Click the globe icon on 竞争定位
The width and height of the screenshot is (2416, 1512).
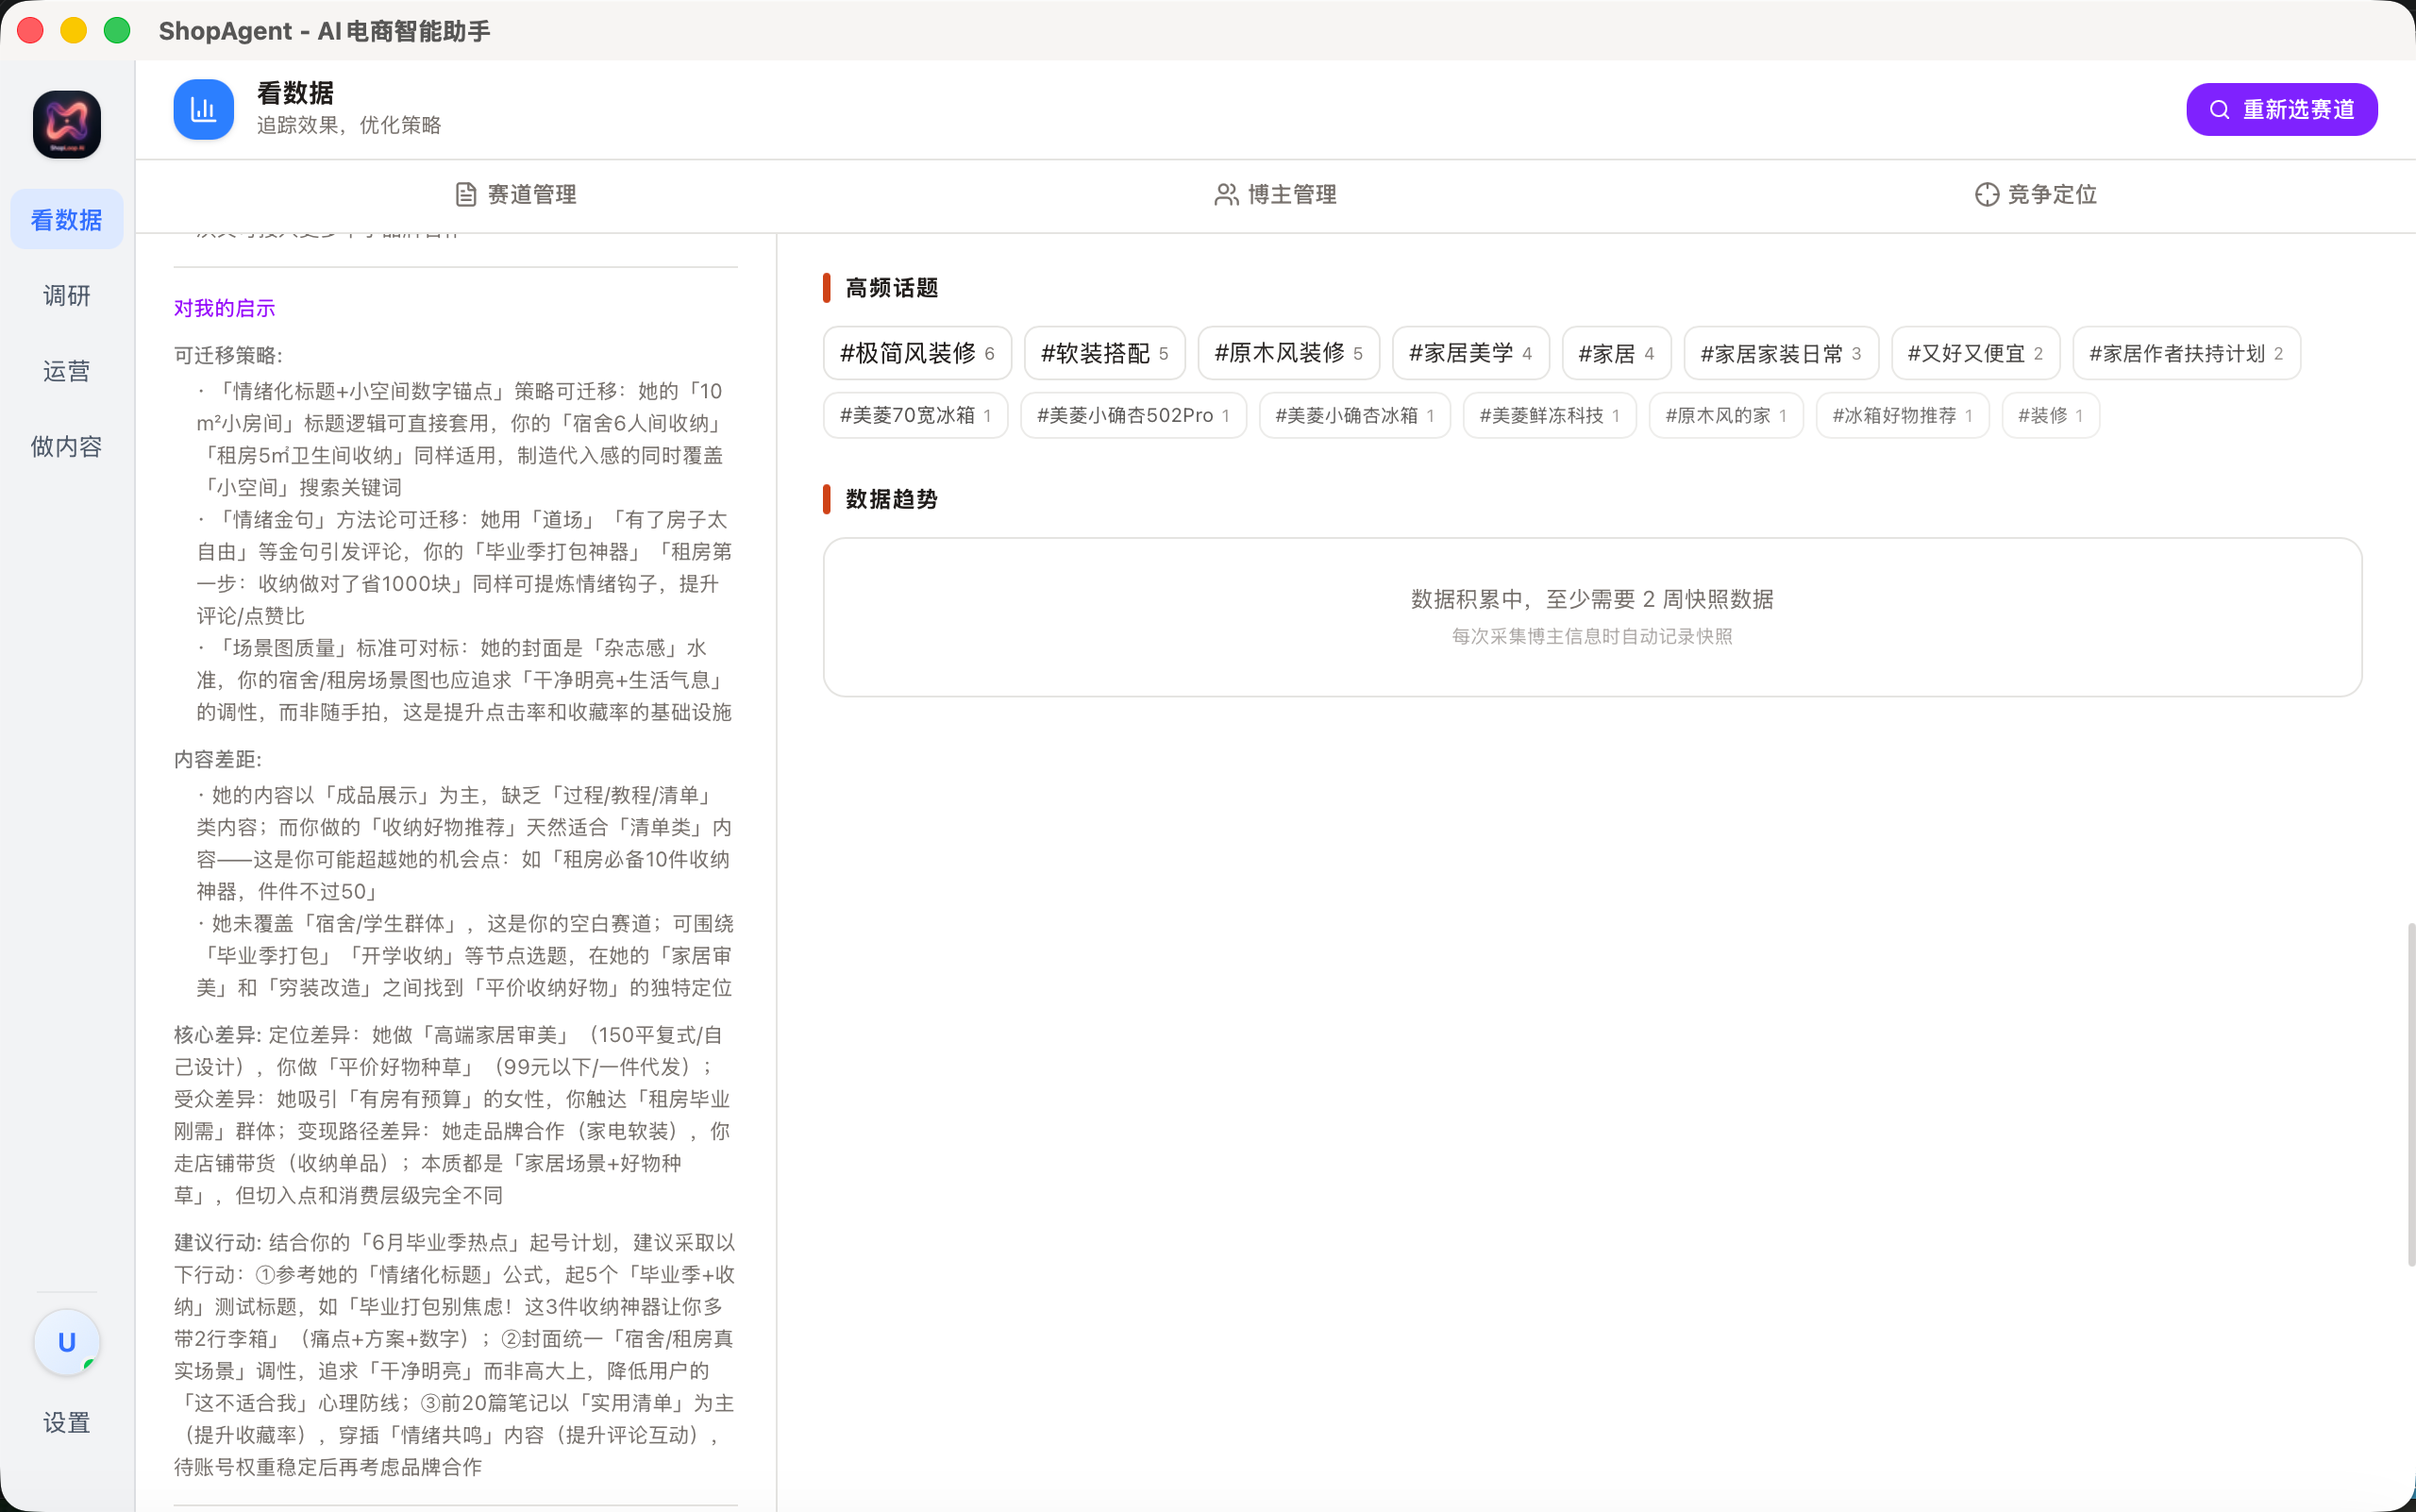[x=1987, y=194]
